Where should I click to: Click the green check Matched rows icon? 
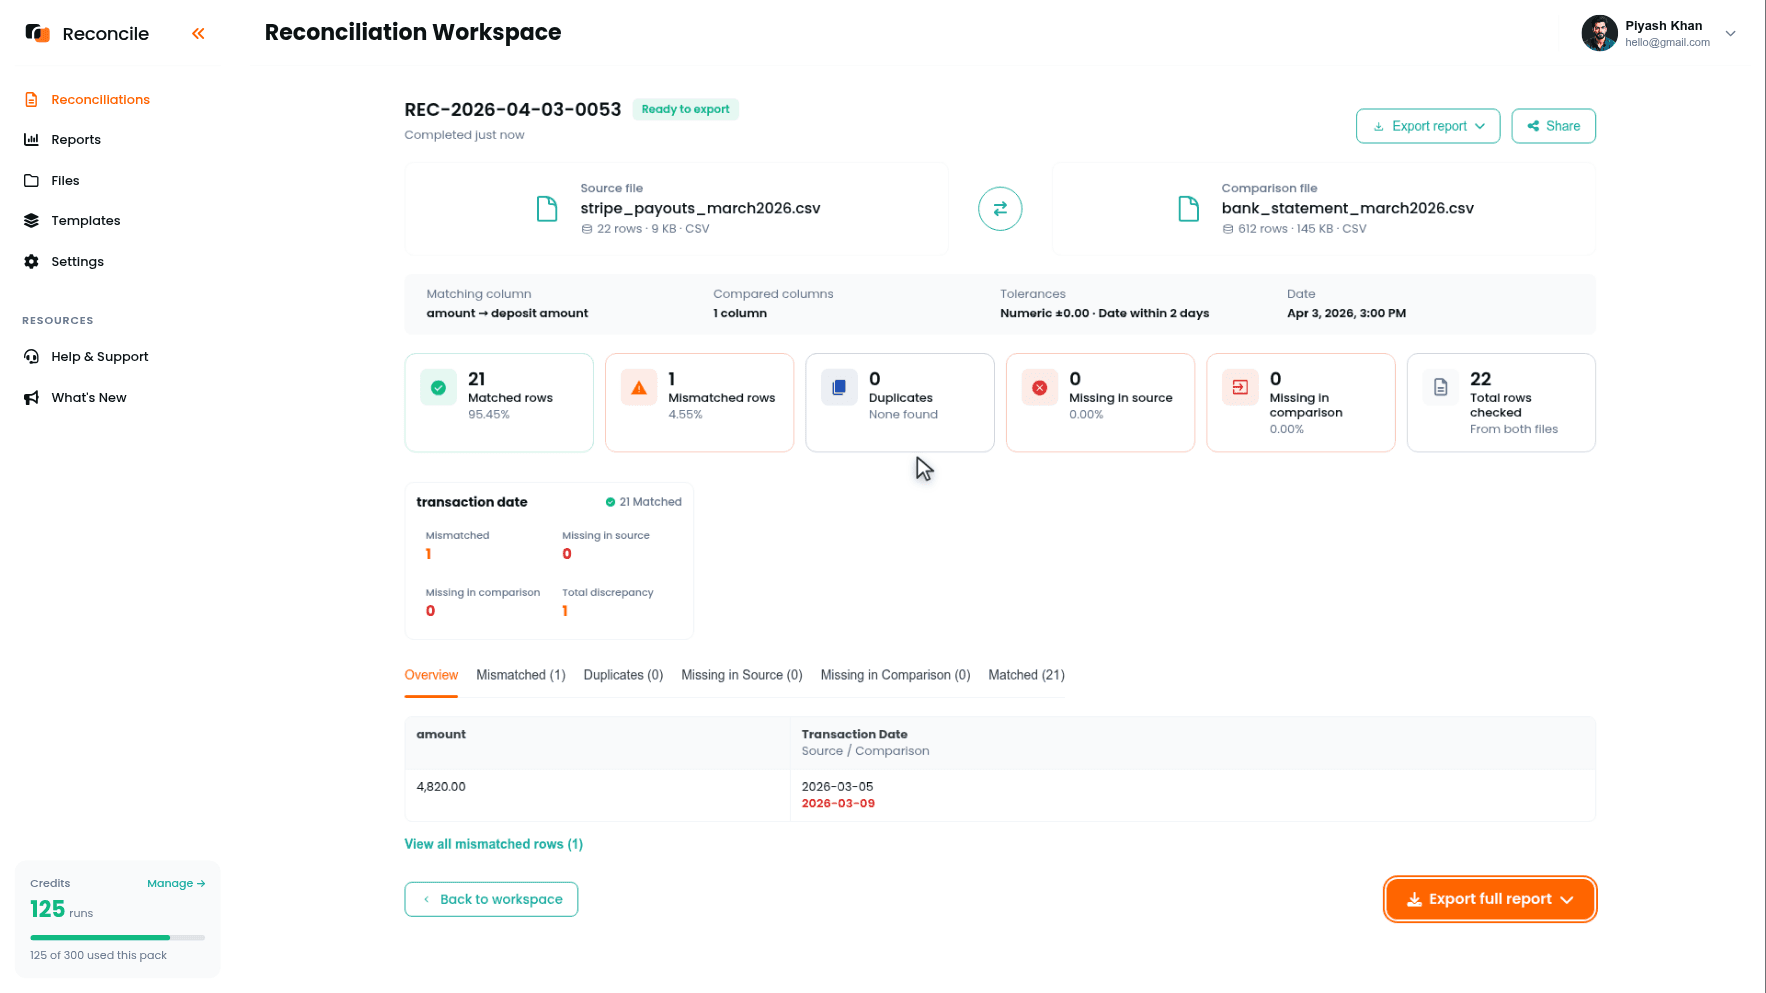[x=438, y=387]
